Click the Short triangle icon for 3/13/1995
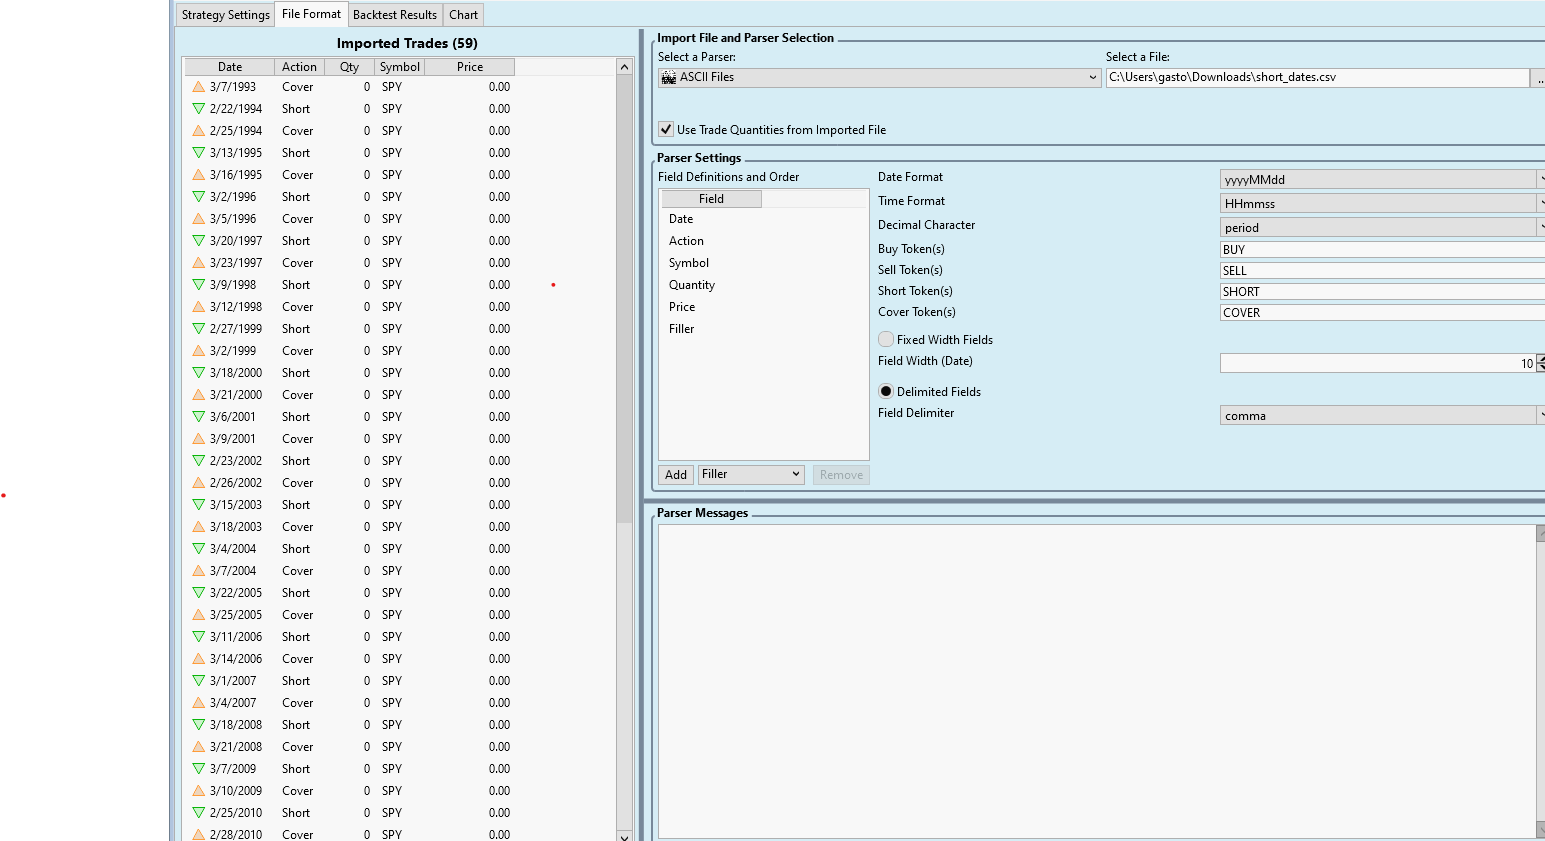1545x841 pixels. tap(199, 153)
